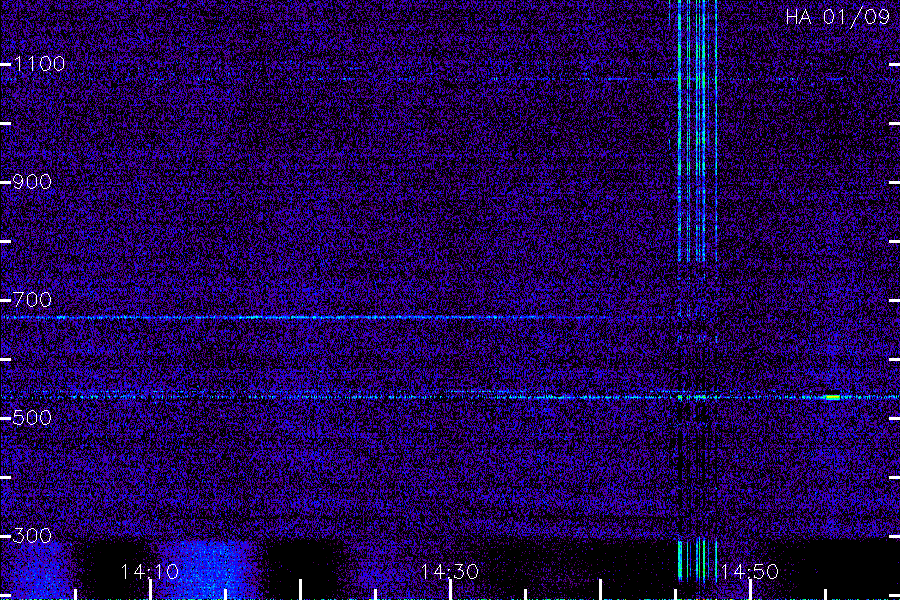Click the 1100 frequency axis label
Viewport: 900px width, 600px height.
(x=39, y=64)
